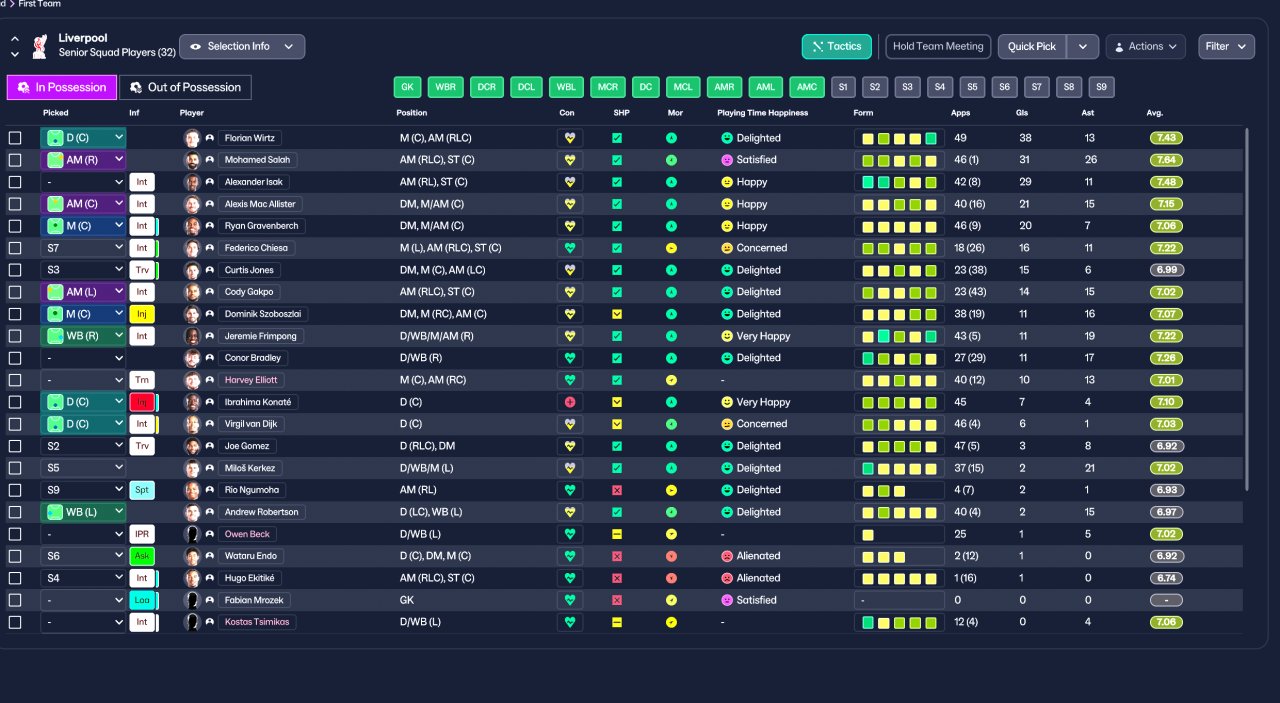1280x703 pixels.
Task: Click Mohamed Salah's Satisfied face icon
Action: click(x=727, y=160)
